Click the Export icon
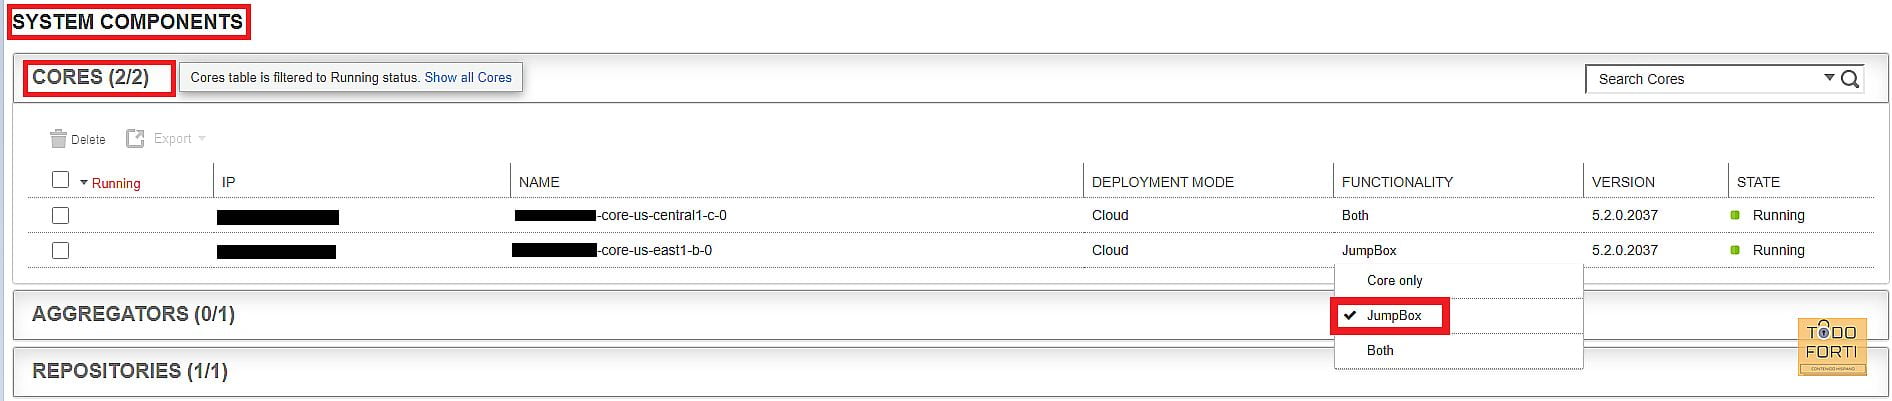The image size is (1892, 401). [135, 139]
